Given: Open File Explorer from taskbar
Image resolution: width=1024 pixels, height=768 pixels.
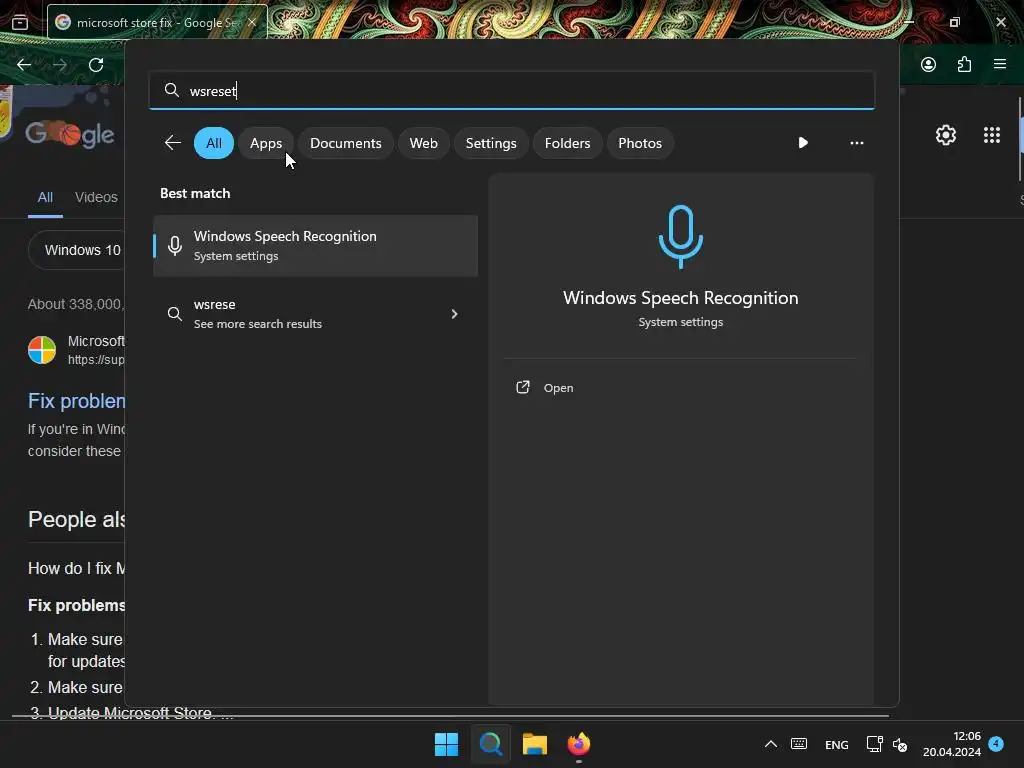Looking at the screenshot, I should [x=534, y=744].
